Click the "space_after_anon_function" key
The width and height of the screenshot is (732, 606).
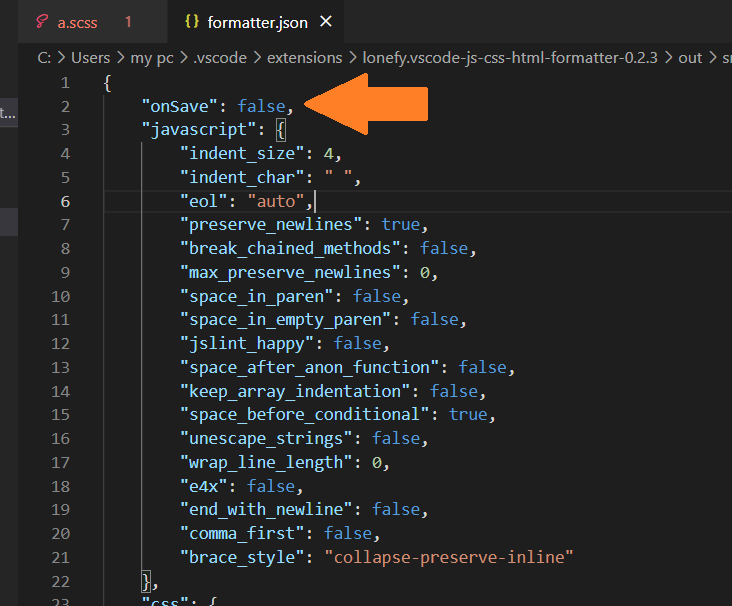[x=310, y=367]
